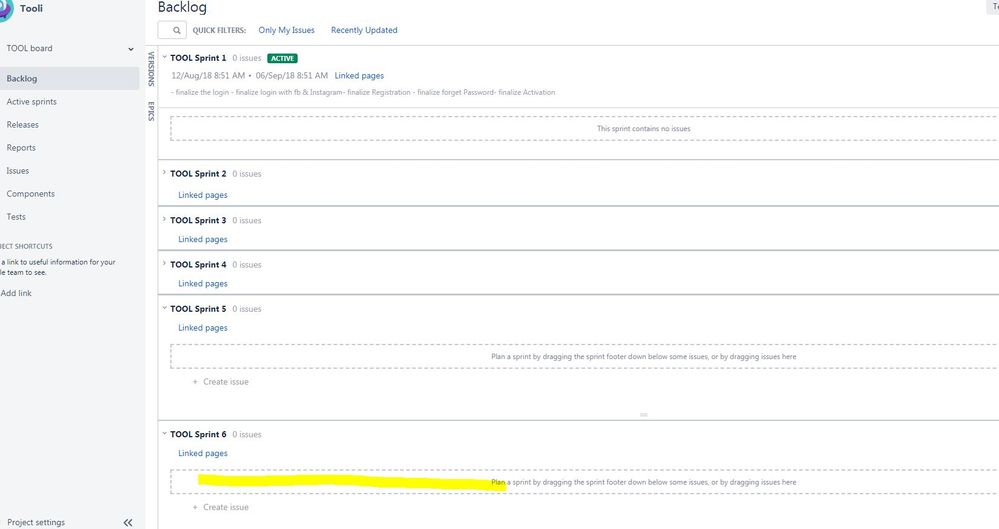This screenshot has height=529, width=999.
Task: Go to Active sprints
Action: 31,101
